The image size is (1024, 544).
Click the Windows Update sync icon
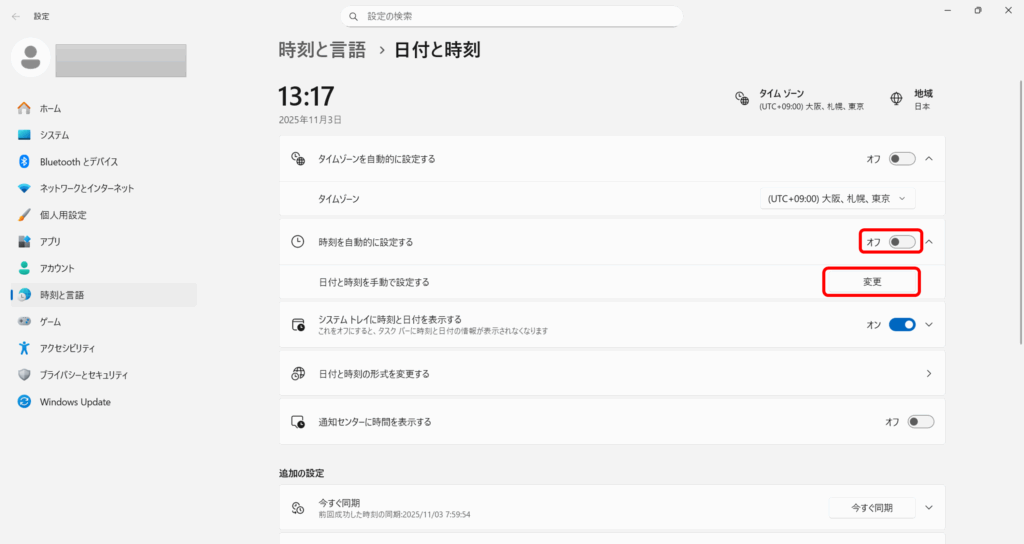click(x=24, y=402)
